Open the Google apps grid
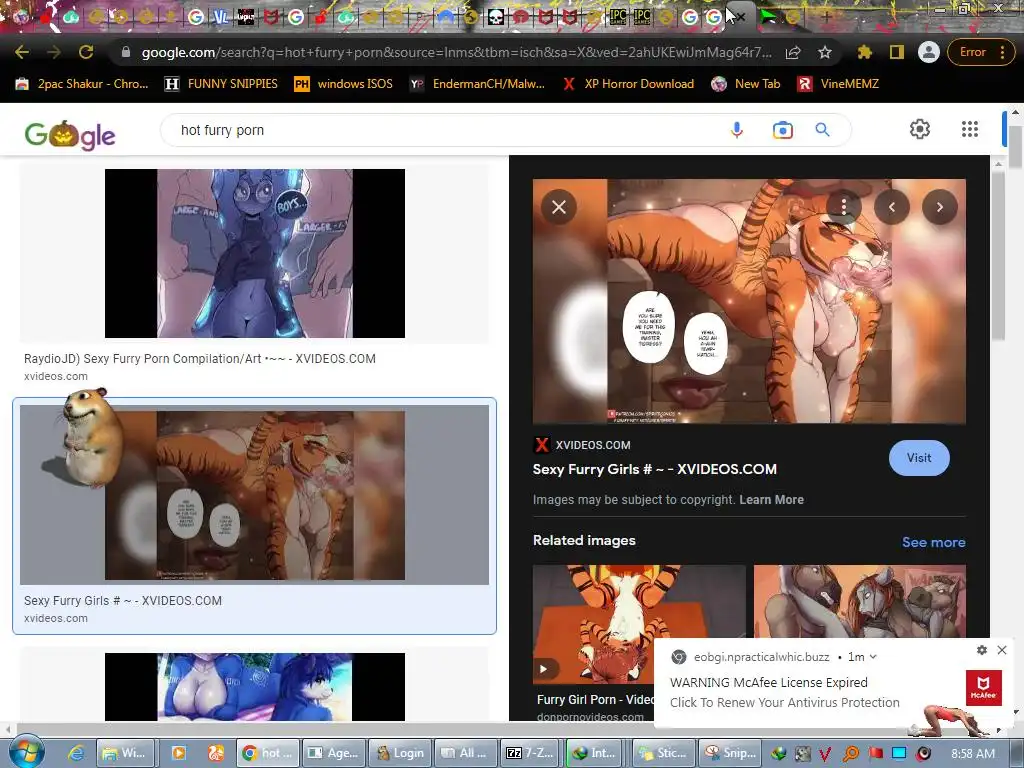This screenshot has width=1024, height=768. point(970,129)
